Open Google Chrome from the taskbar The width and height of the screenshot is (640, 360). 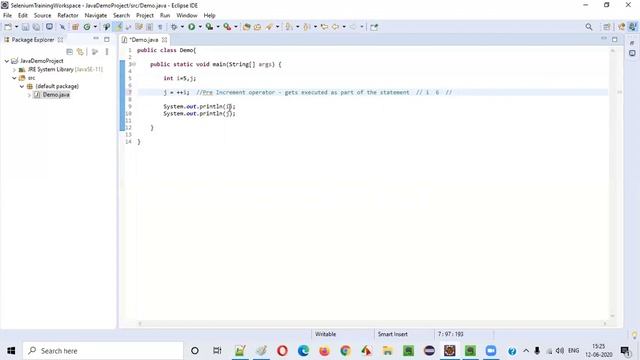click(345, 351)
